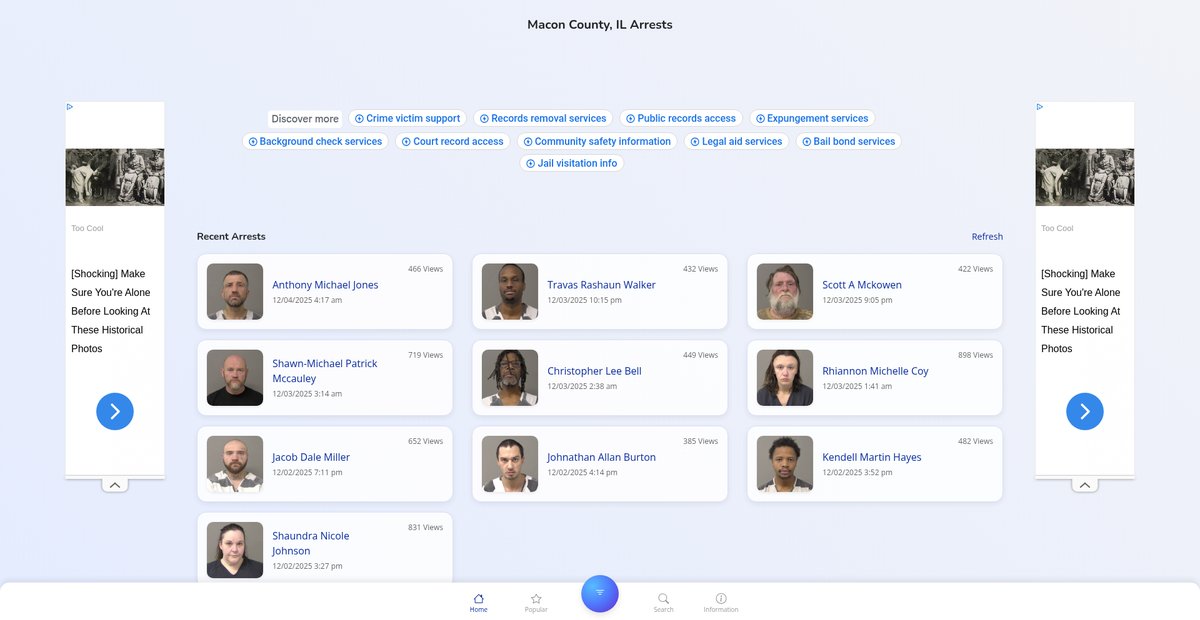Image resolution: width=1200 pixels, height=620 pixels.
Task: Select the Crime victim support chip
Action: [407, 118]
